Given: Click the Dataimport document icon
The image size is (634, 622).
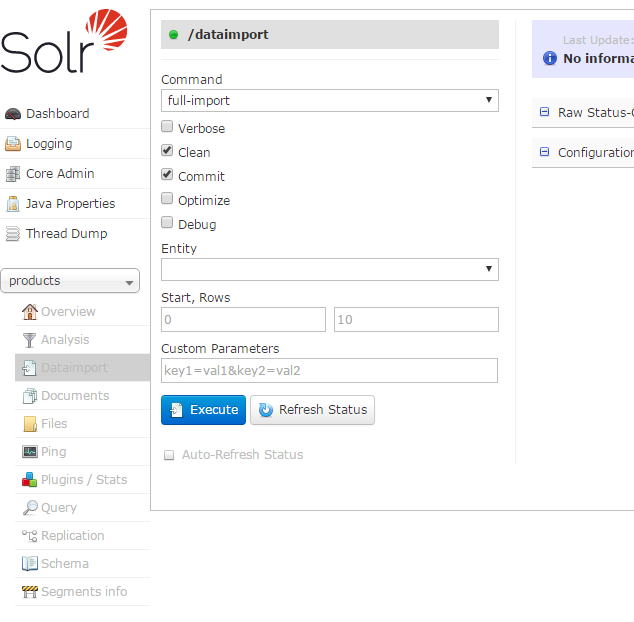Looking at the screenshot, I should pyautogui.click(x=29, y=368).
